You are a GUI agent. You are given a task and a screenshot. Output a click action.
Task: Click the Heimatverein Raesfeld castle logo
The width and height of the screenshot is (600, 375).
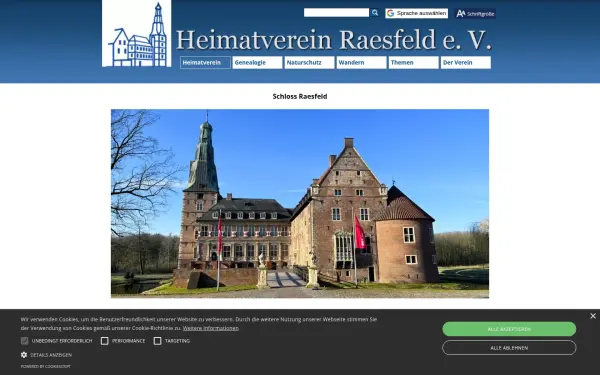[137, 34]
